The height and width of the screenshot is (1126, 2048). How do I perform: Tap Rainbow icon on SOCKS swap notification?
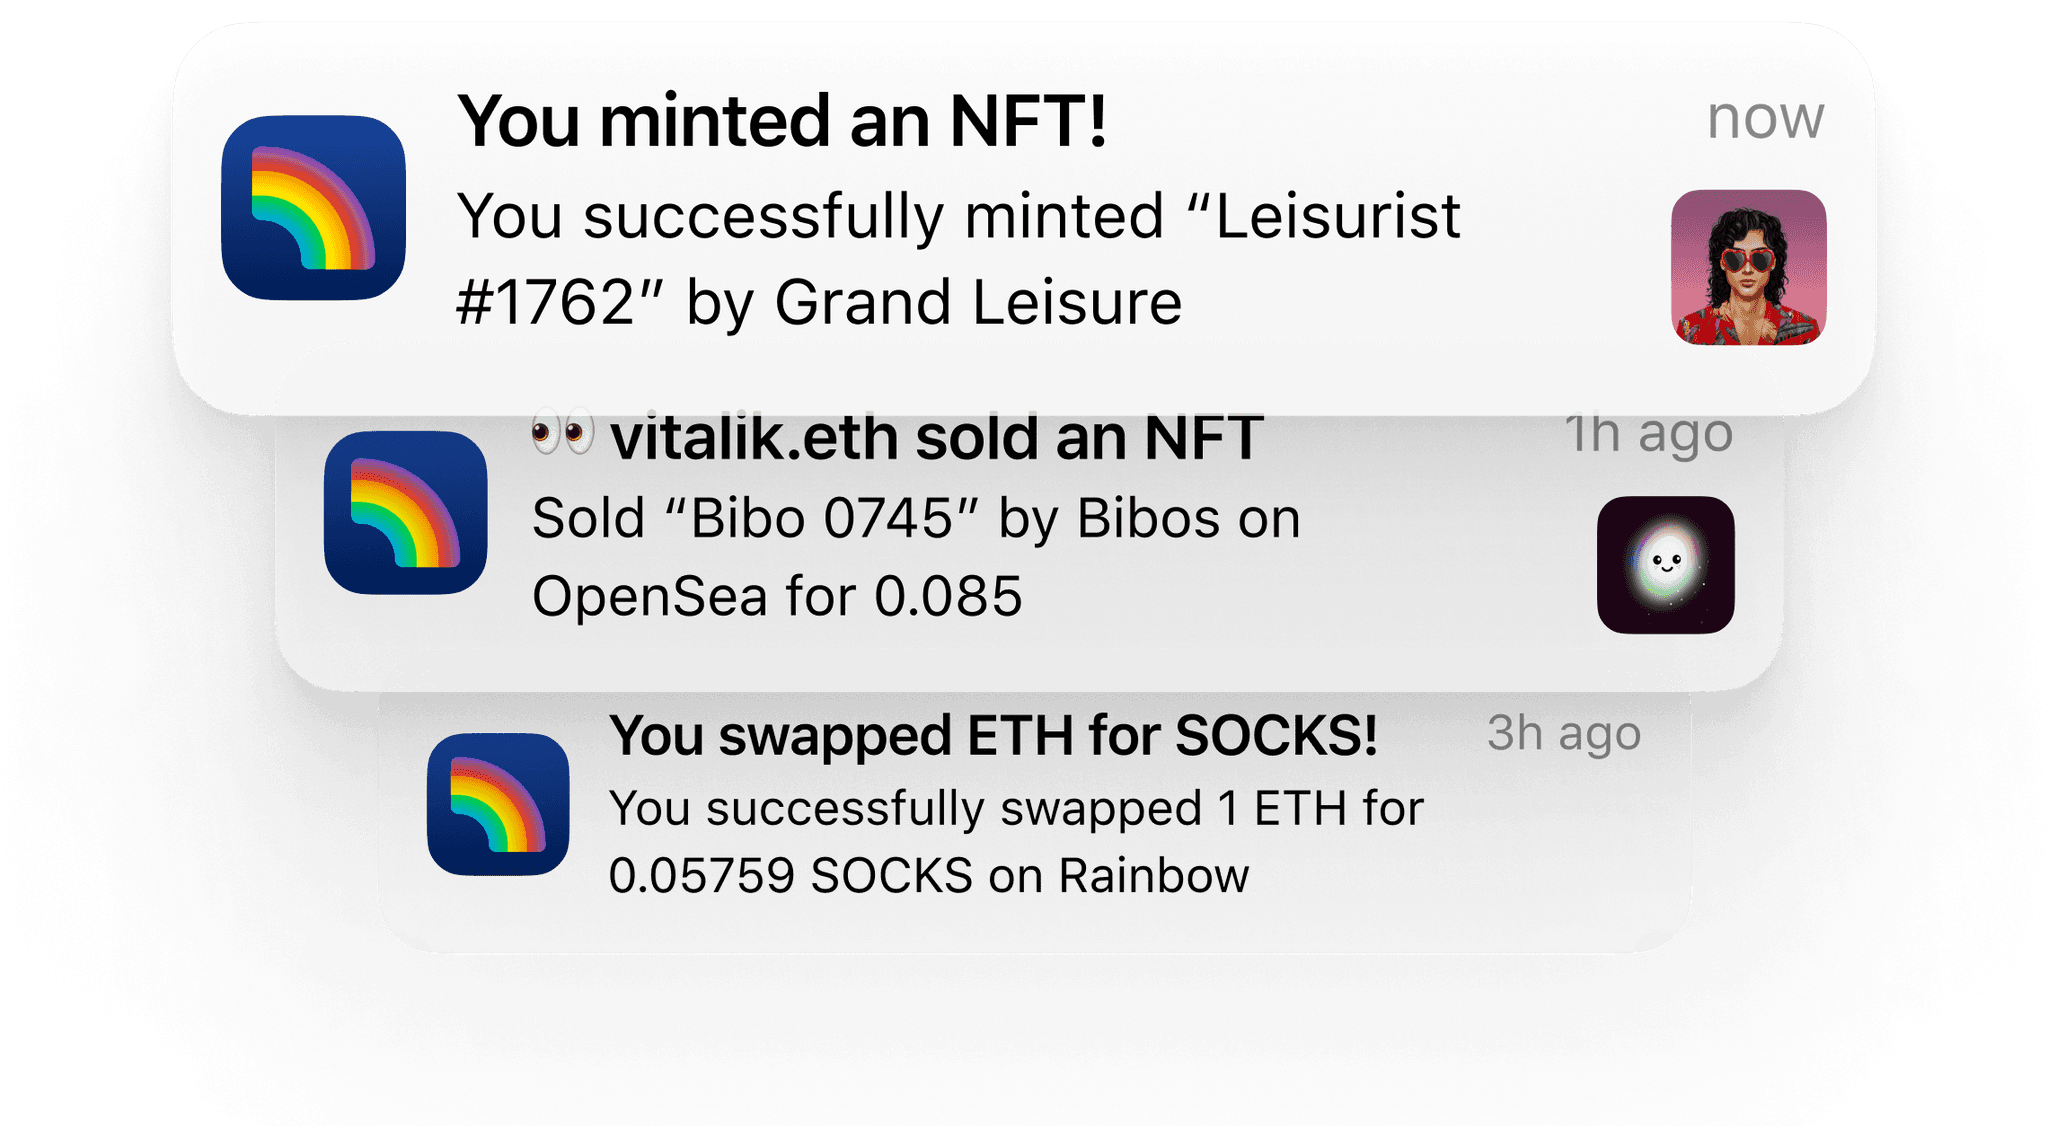[498, 804]
